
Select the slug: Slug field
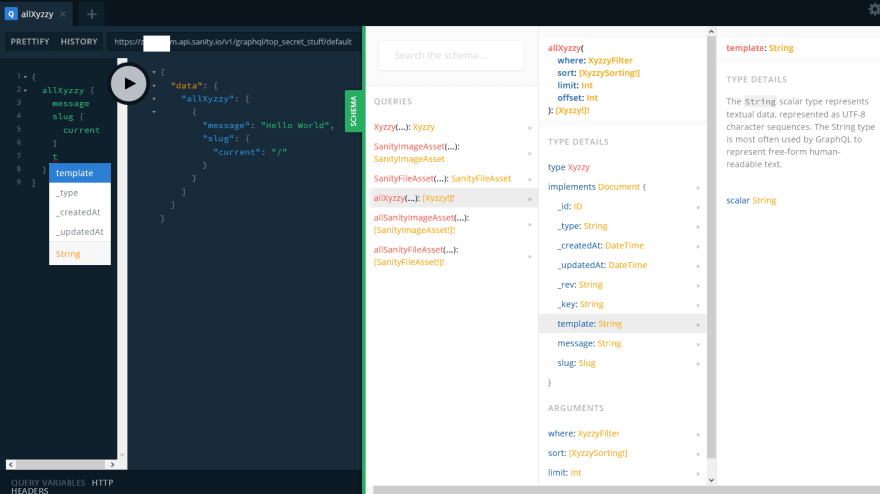[x=622, y=363]
